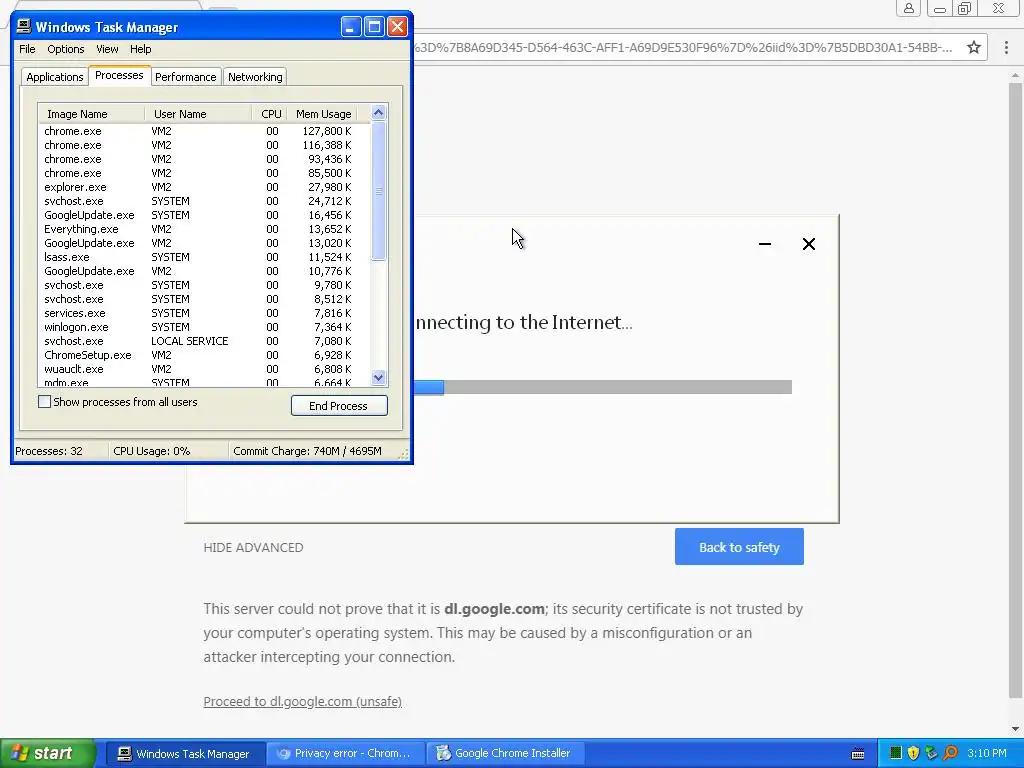Switch to the Performance tab
Screen dimensions: 1024x768
click(185, 77)
